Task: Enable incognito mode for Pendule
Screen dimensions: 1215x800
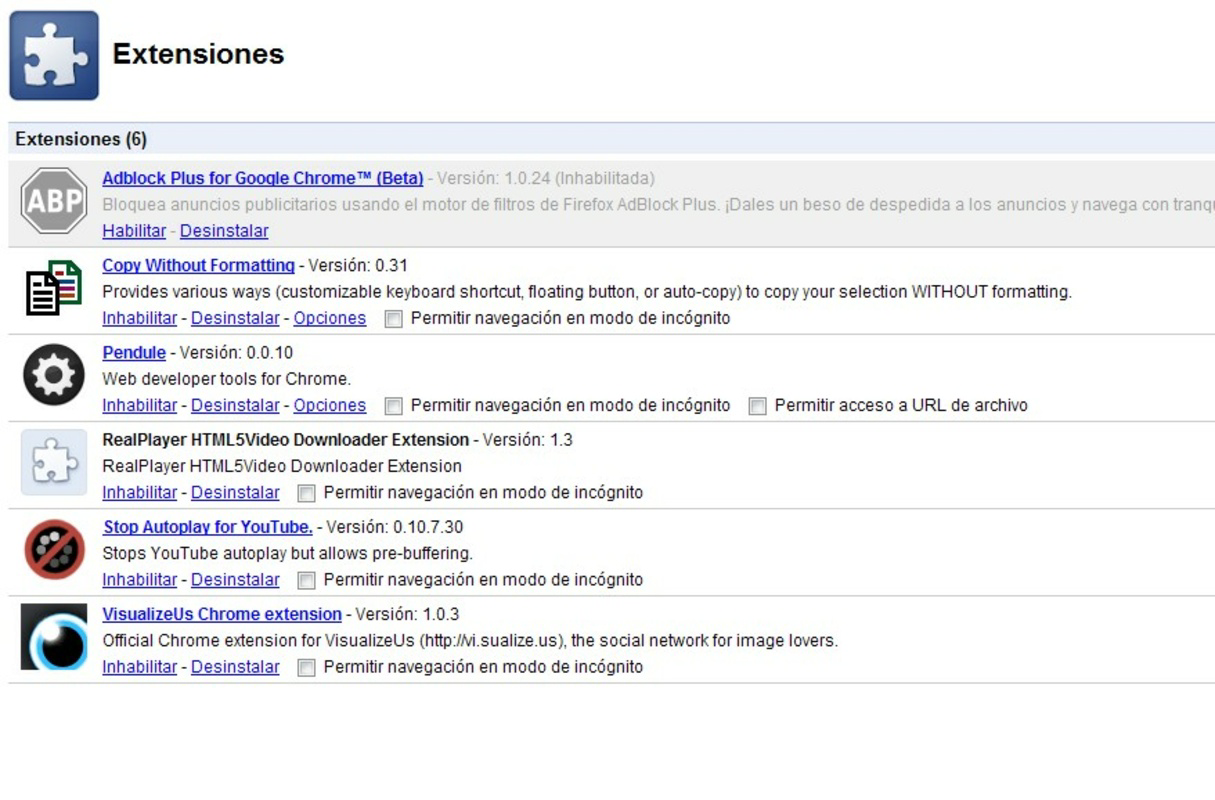Action: click(394, 406)
